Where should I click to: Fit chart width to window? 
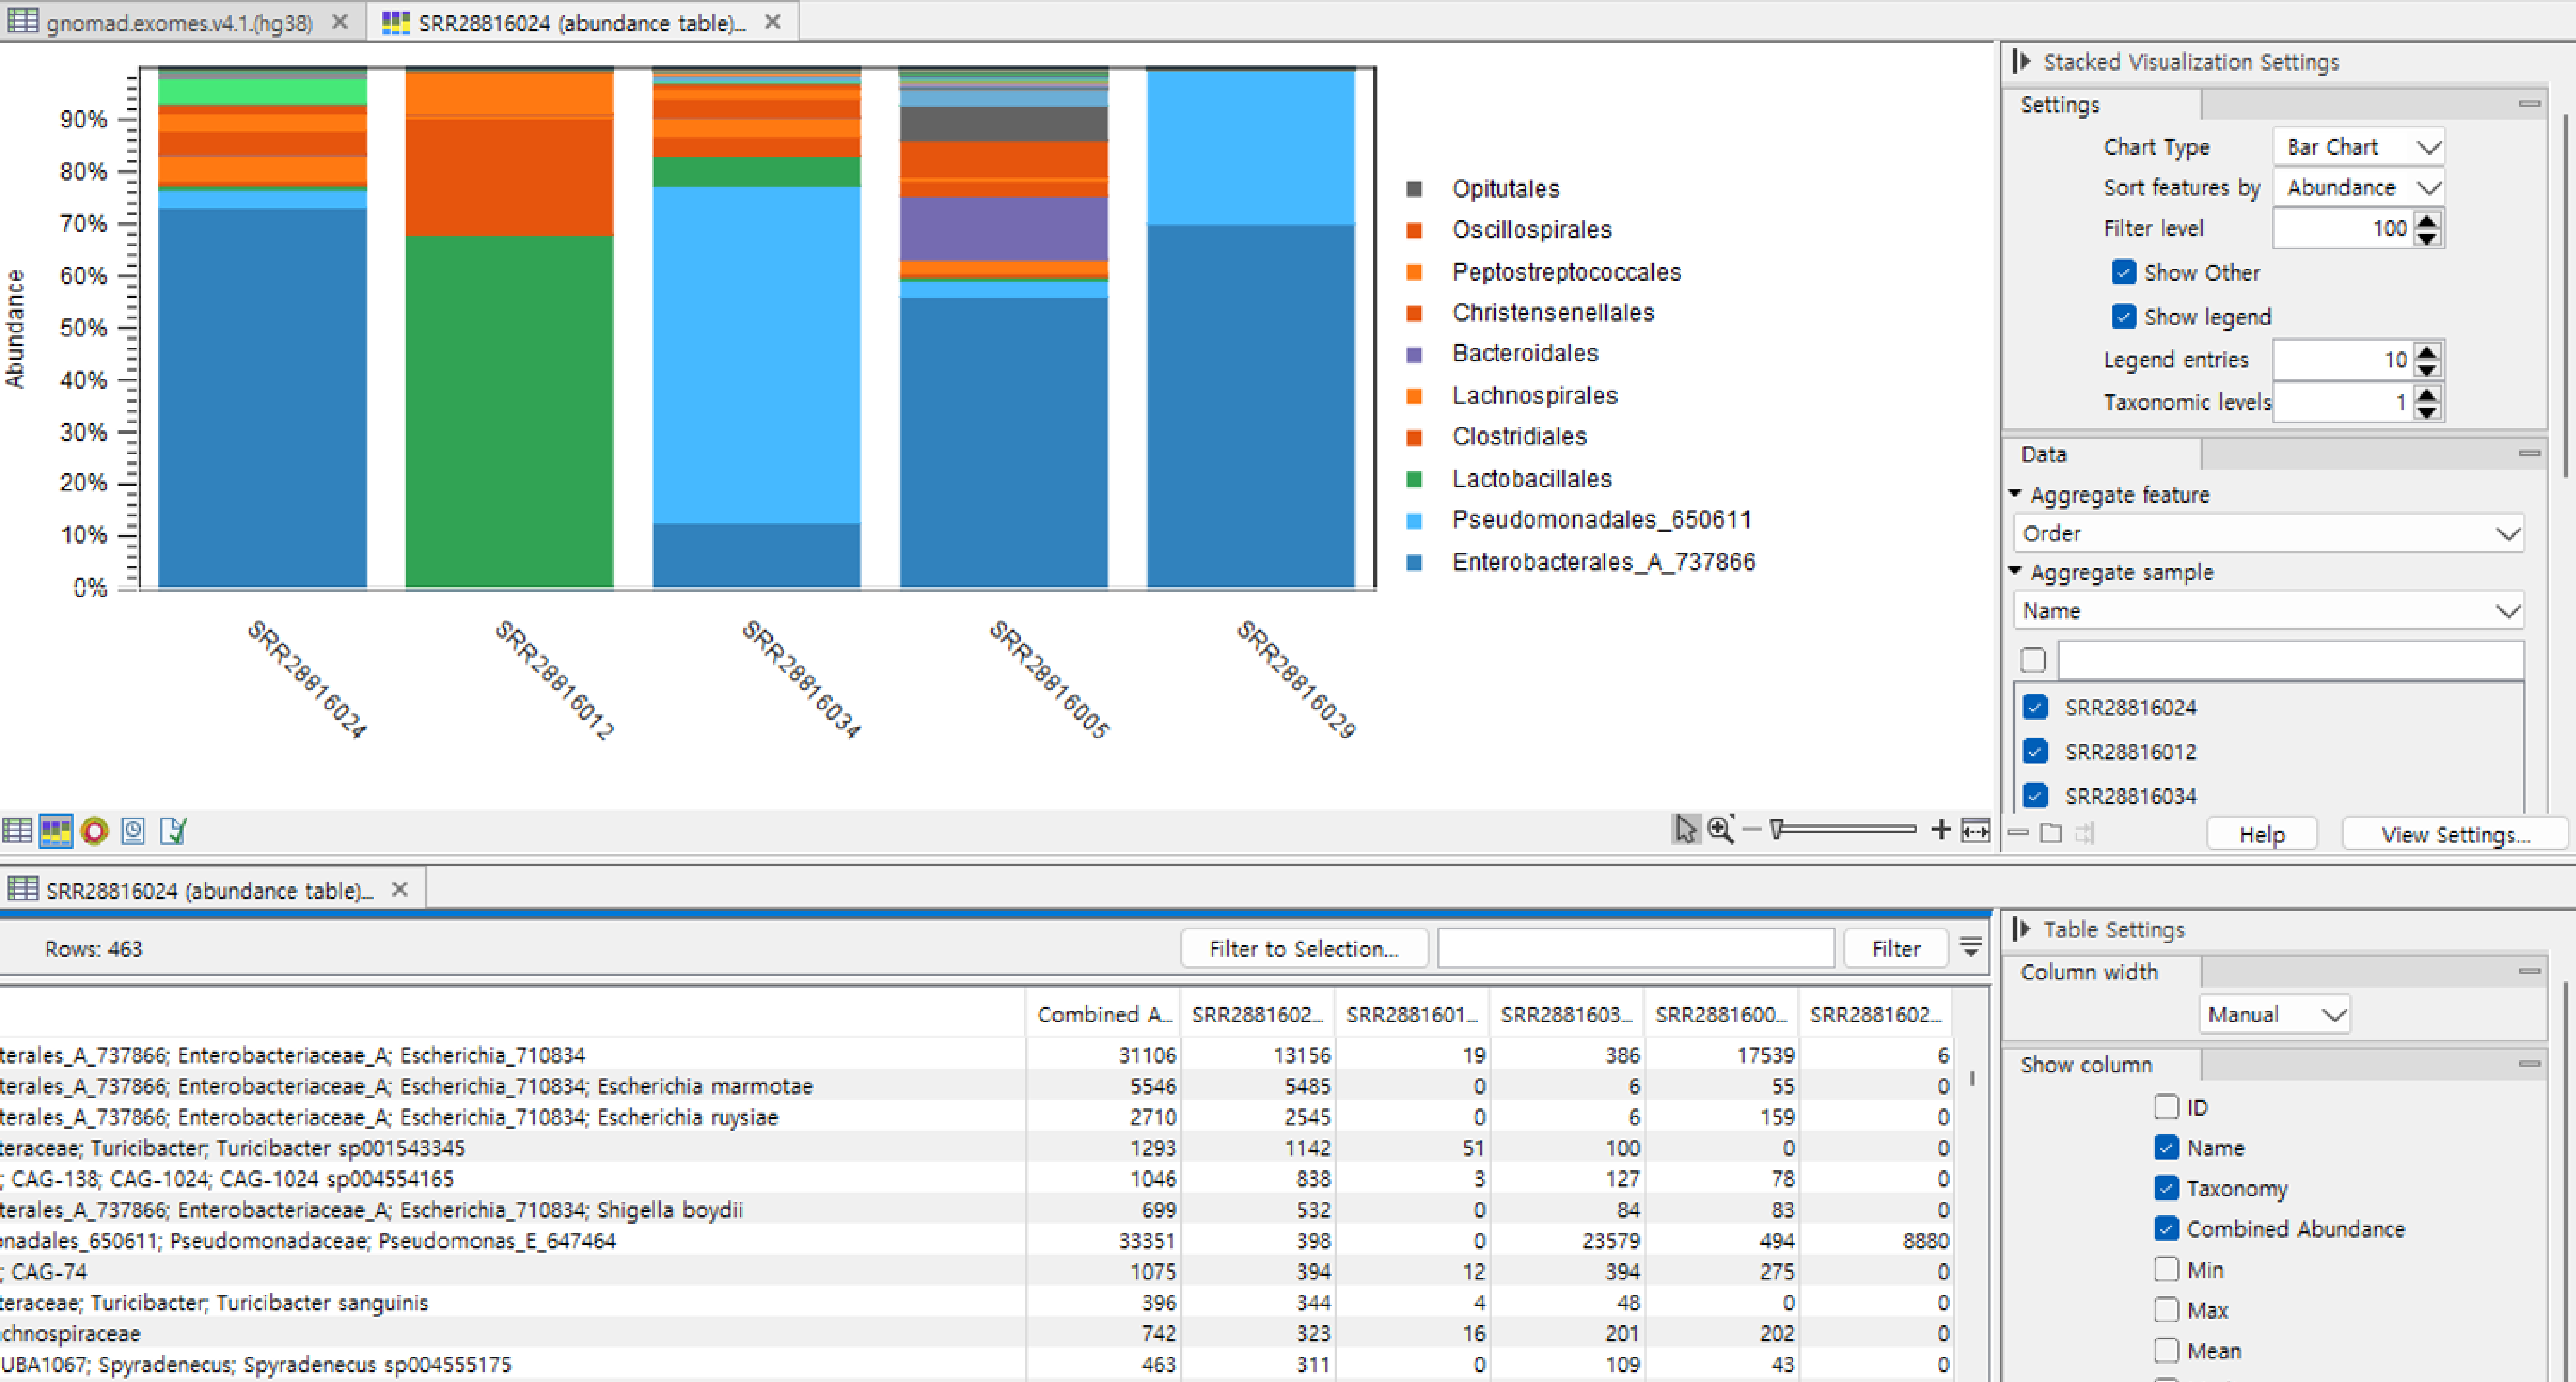point(1975,830)
